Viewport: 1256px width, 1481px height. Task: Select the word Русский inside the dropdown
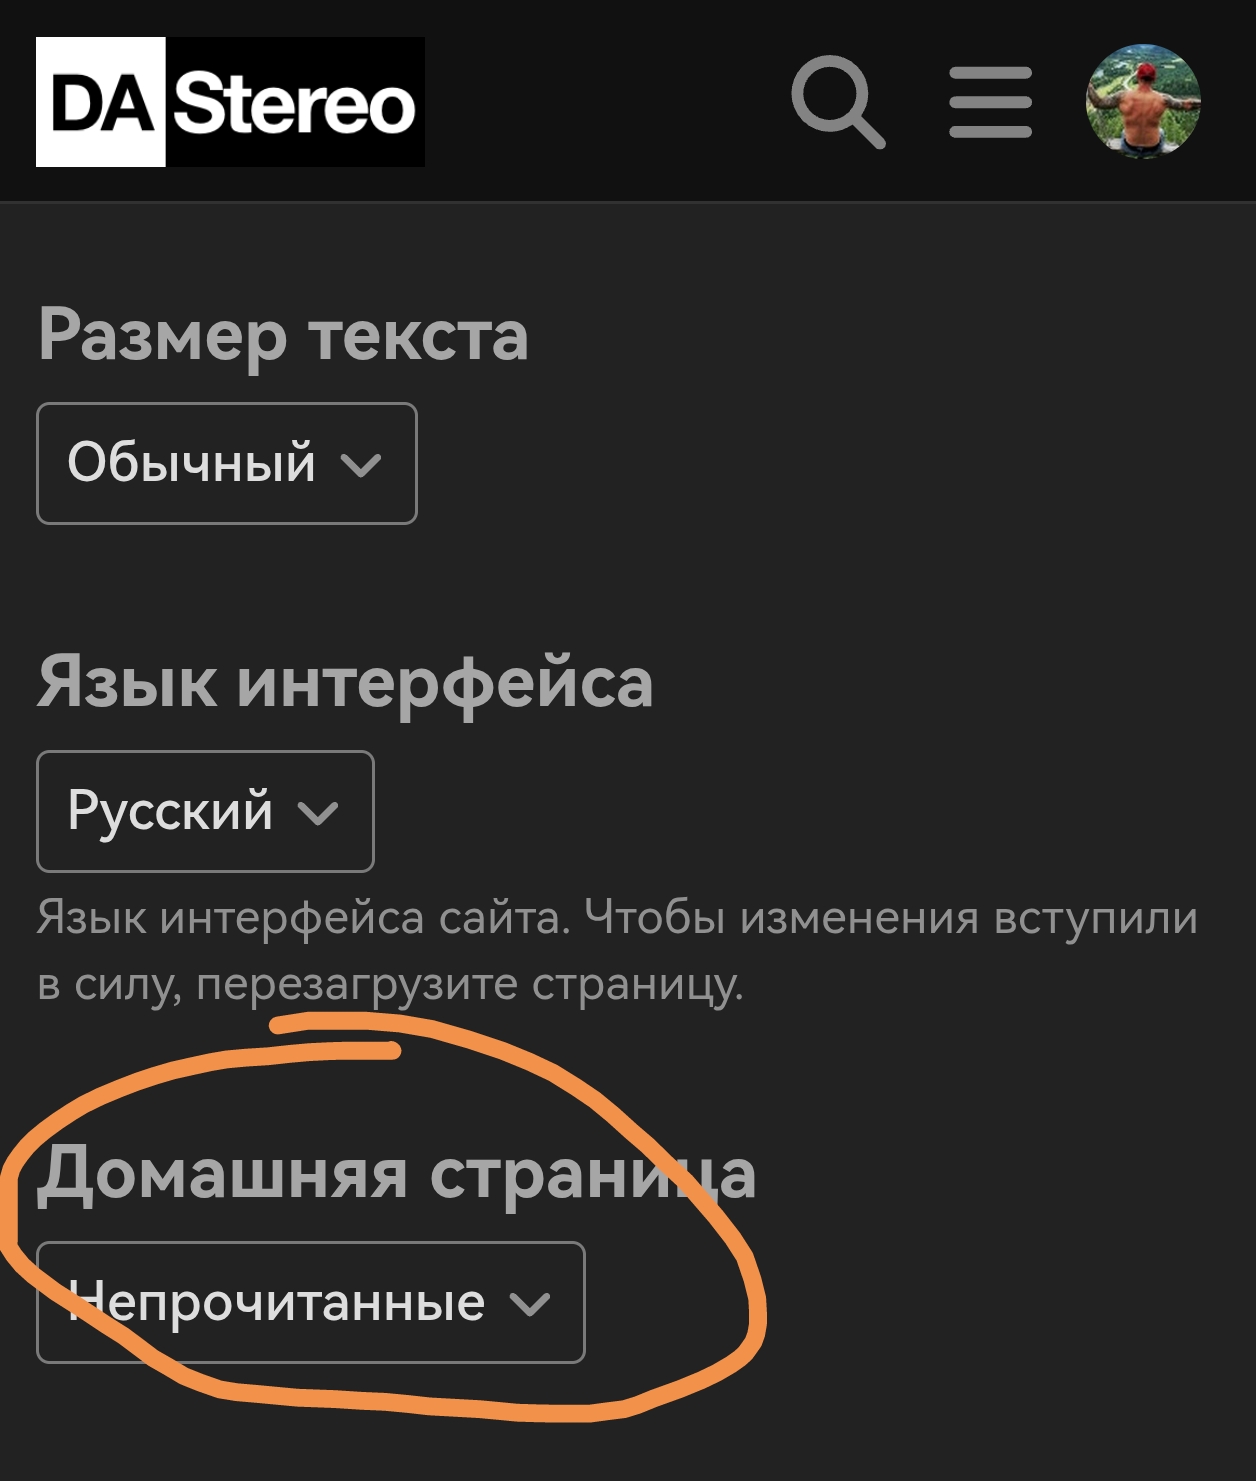point(170,811)
